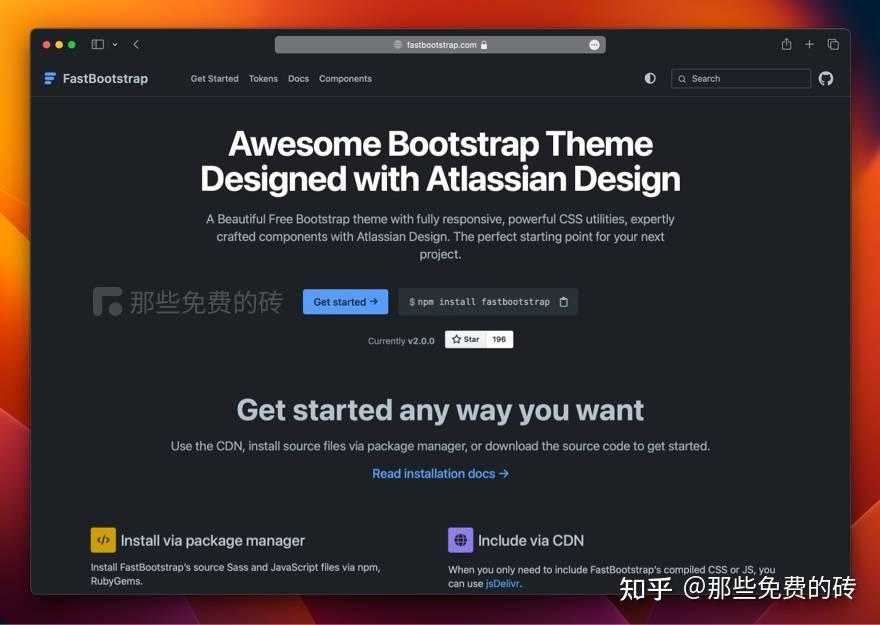Copy the npm install command with the clipboard icon
This screenshot has height=625, width=880.
coord(564,301)
